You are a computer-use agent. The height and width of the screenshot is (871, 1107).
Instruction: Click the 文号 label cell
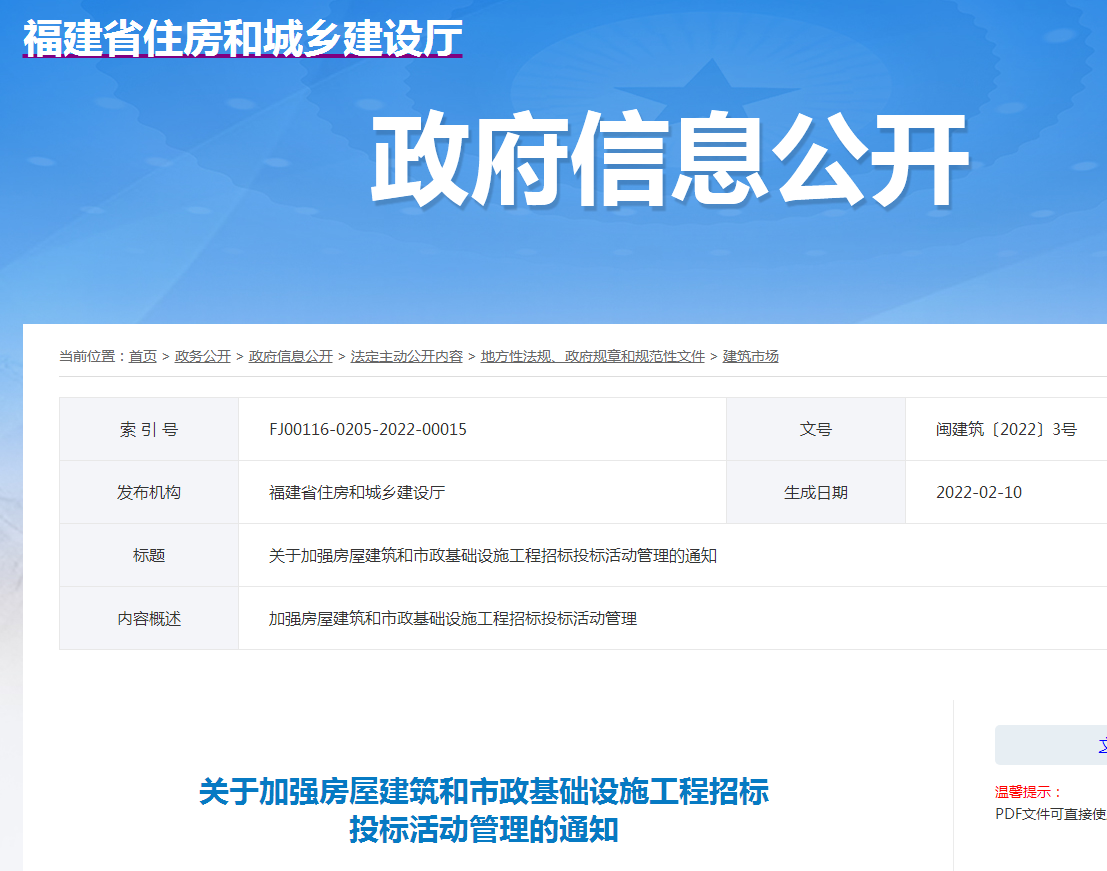[816, 429]
